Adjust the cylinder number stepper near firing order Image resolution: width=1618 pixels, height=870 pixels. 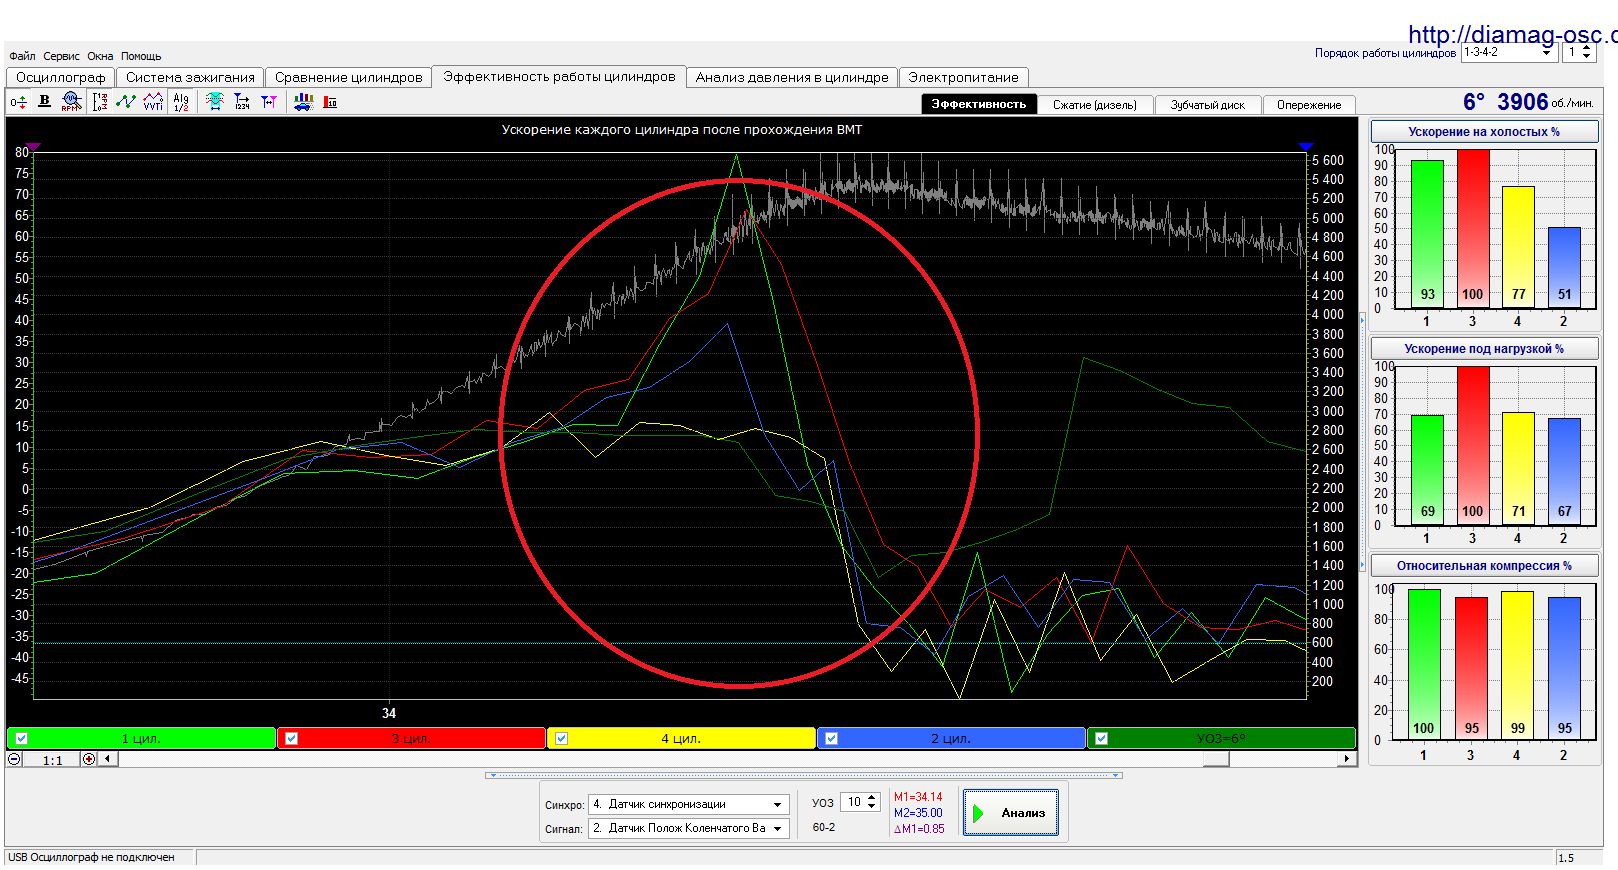click(x=1586, y=52)
